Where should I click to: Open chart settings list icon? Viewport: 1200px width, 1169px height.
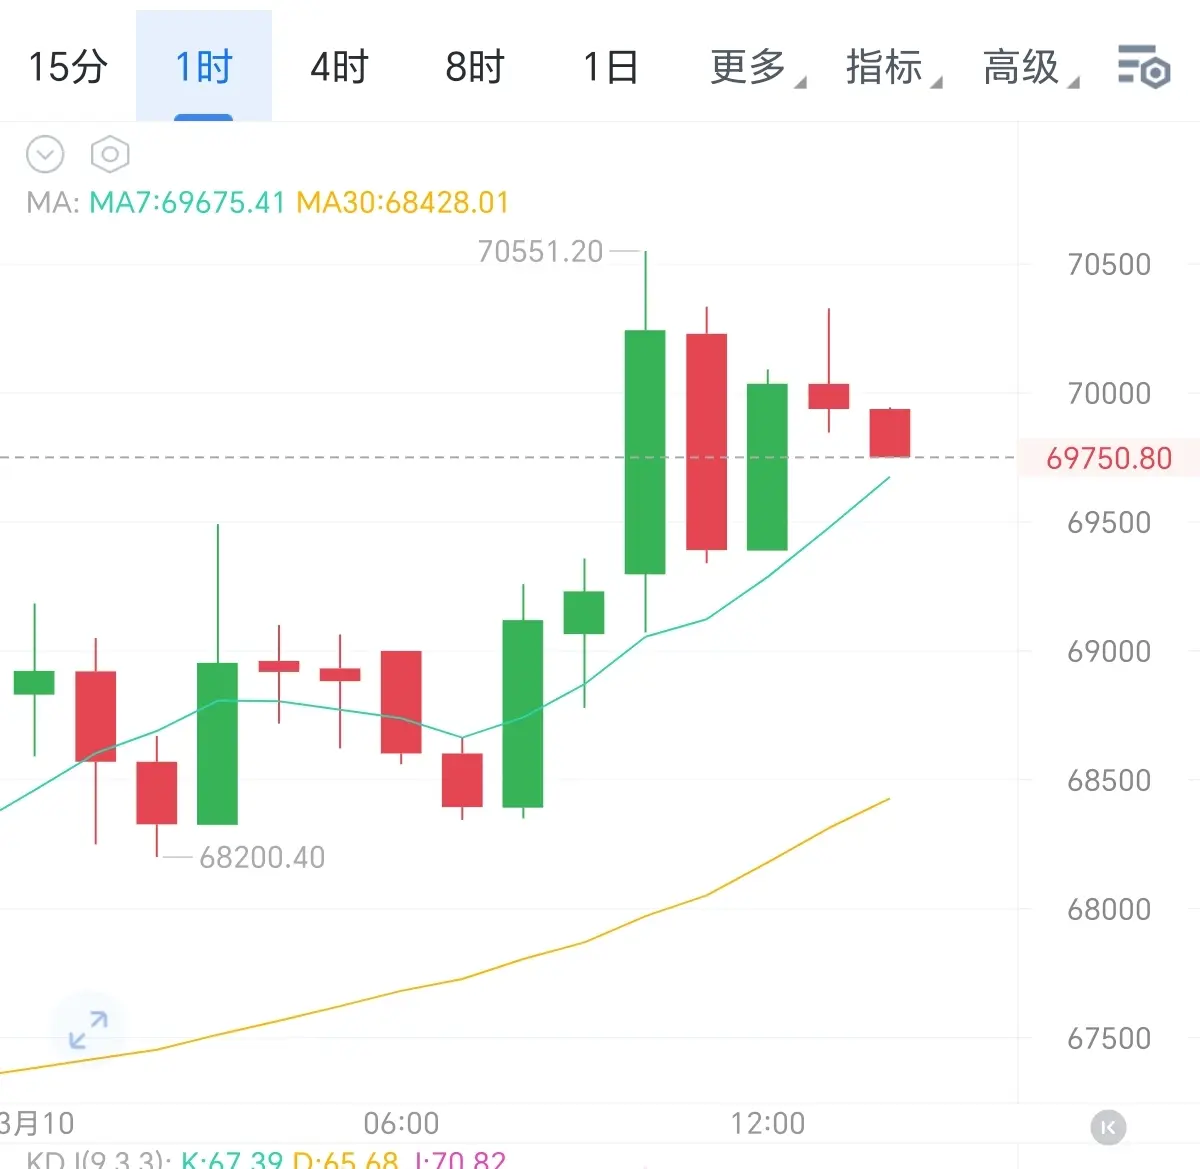point(1144,67)
